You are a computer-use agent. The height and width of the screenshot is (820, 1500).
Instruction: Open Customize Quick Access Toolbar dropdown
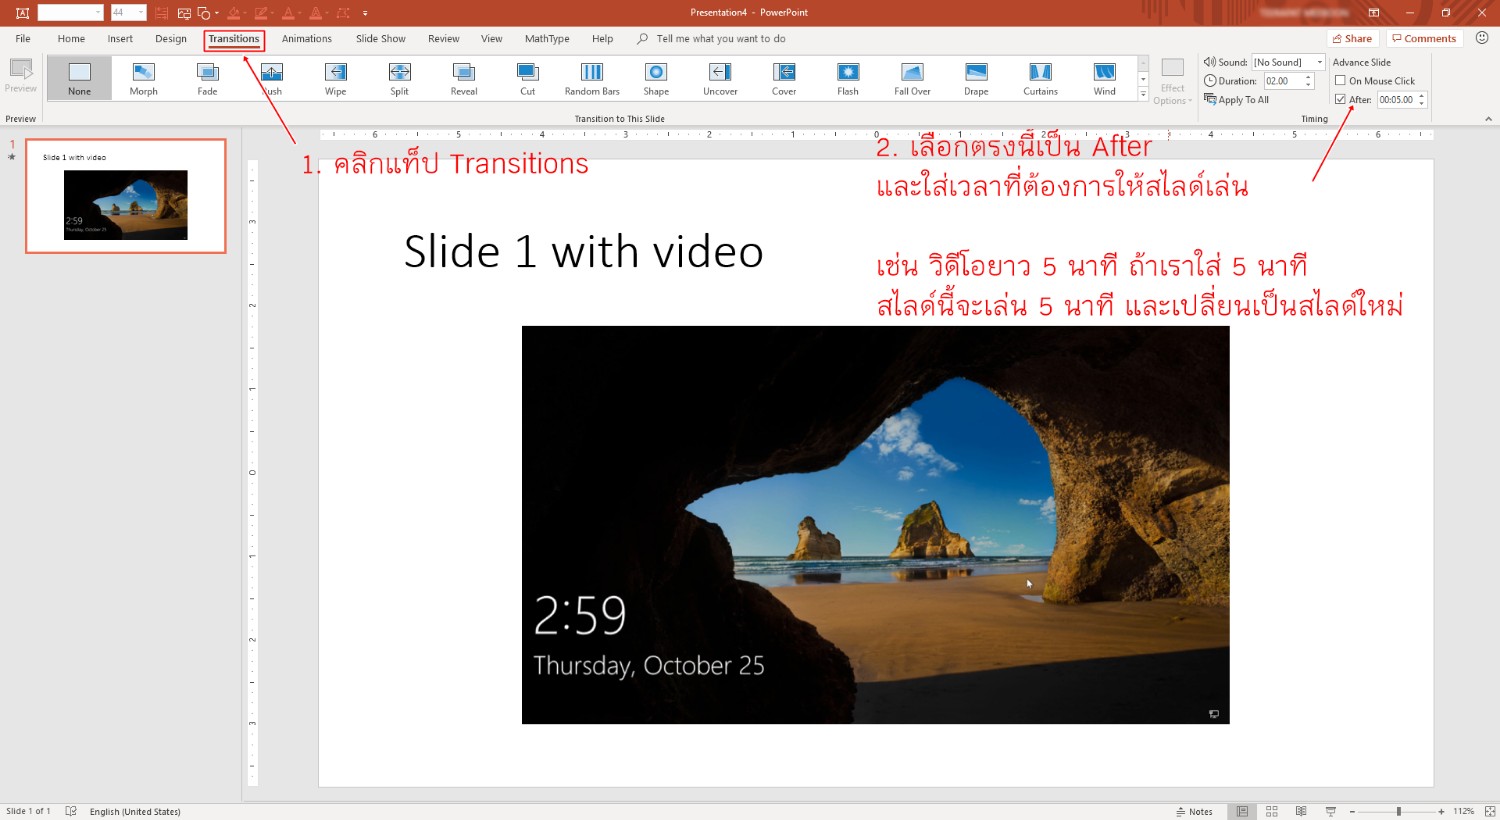[x=365, y=13]
